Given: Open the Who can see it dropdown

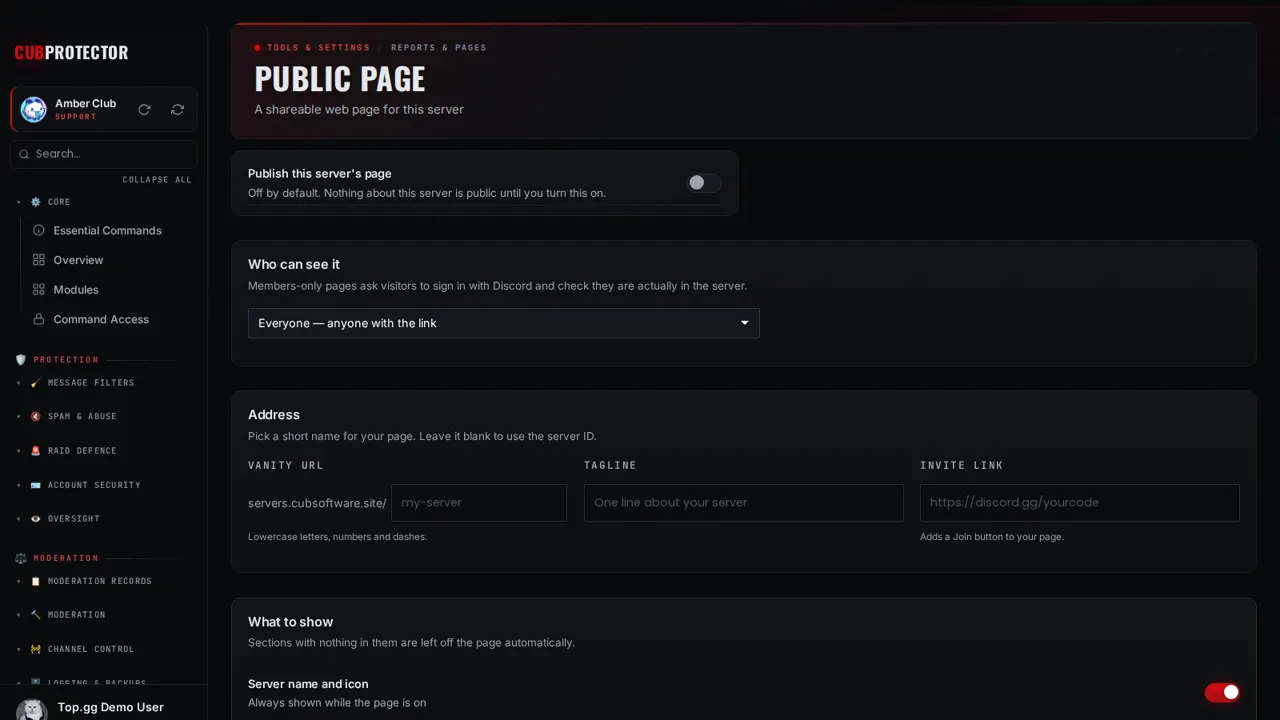Looking at the screenshot, I should coord(504,323).
